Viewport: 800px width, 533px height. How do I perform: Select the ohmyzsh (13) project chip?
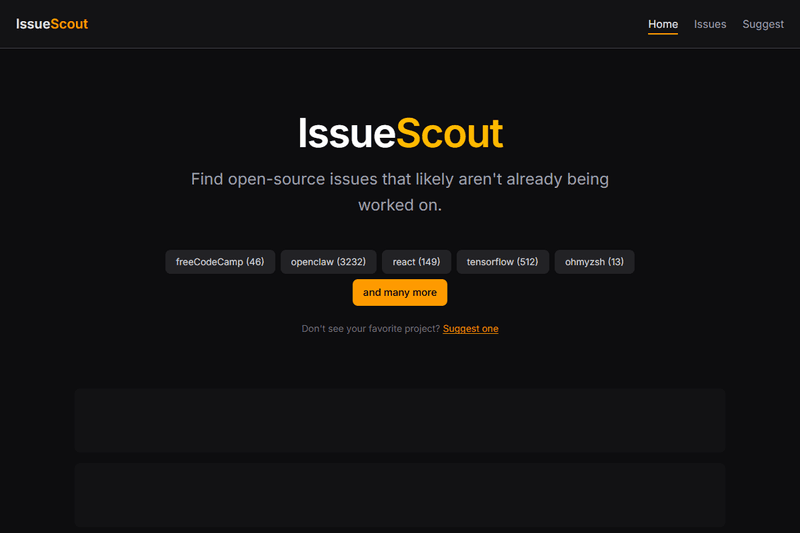point(594,262)
